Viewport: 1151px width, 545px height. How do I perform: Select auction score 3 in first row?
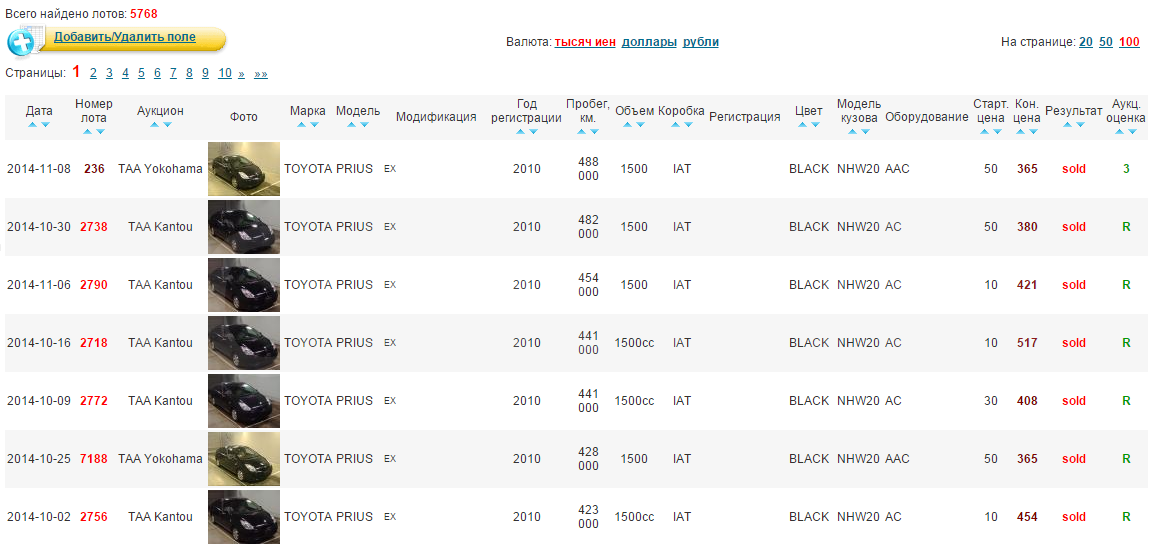[1126, 169]
